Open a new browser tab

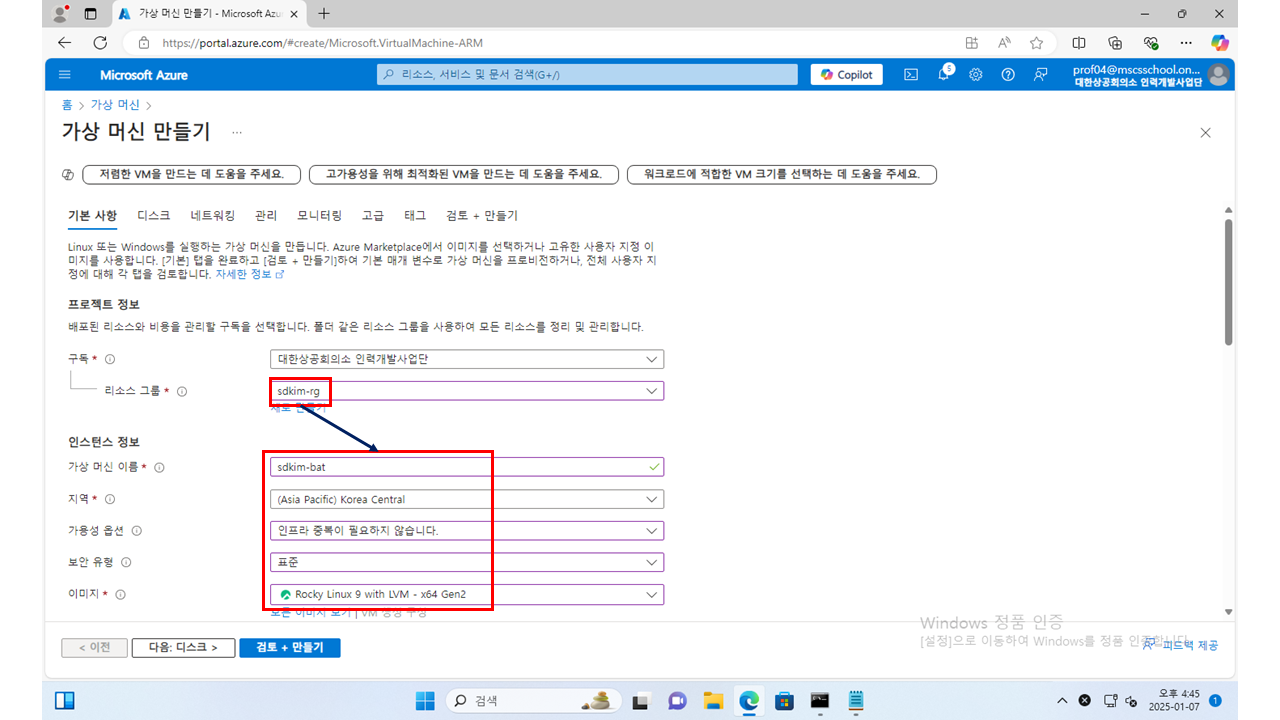(x=323, y=14)
